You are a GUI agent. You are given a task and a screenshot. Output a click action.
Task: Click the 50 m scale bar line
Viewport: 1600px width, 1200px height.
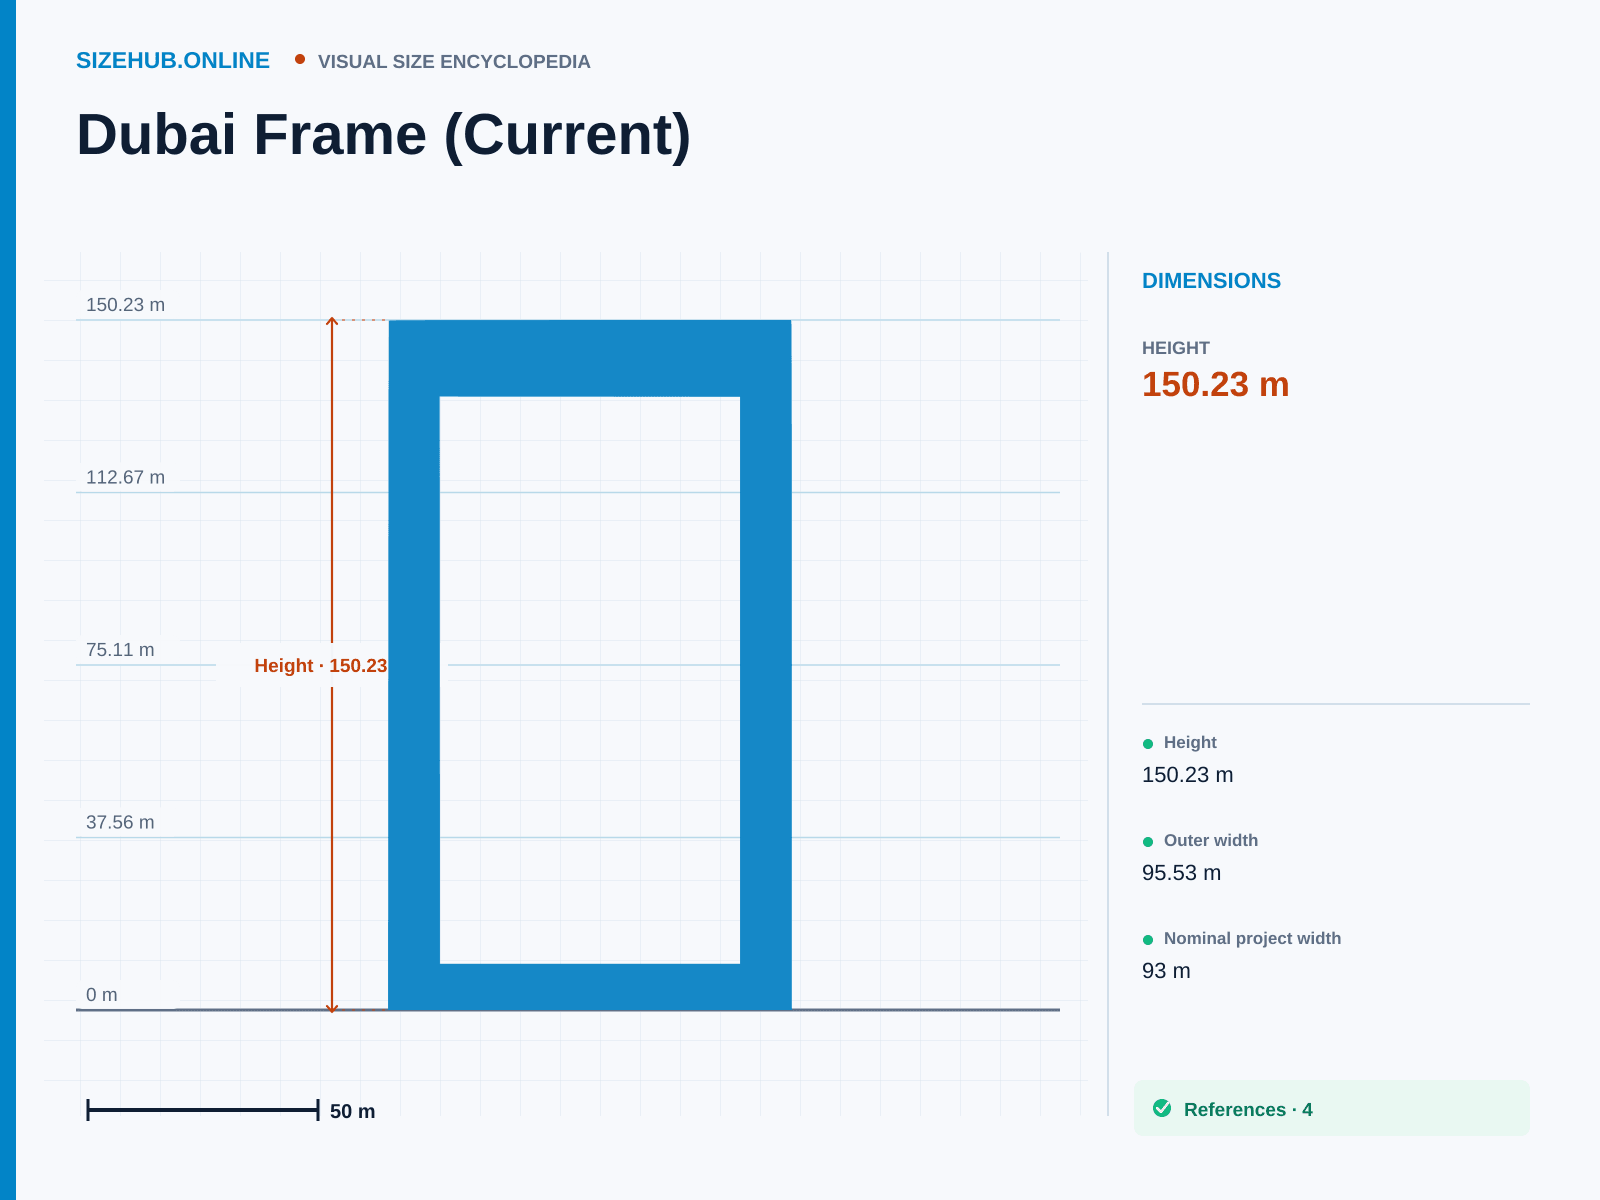pos(203,1109)
